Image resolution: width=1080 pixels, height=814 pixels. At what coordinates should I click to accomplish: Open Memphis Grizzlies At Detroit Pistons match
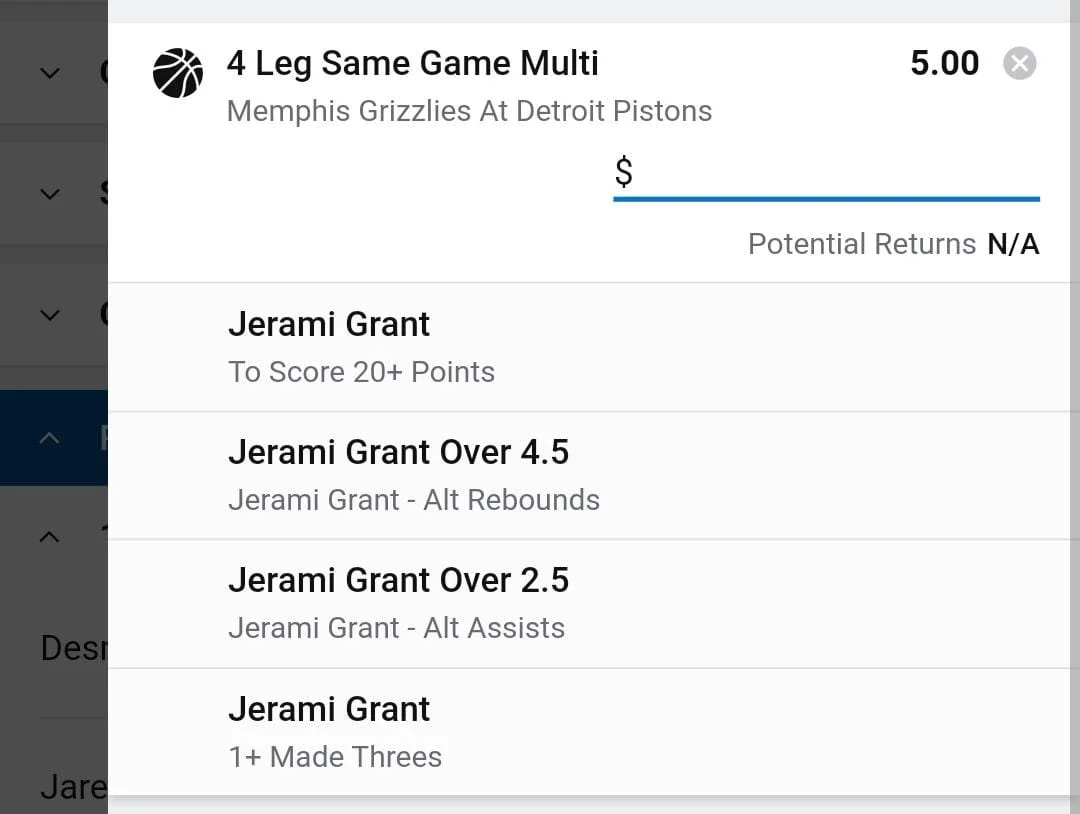tap(469, 111)
